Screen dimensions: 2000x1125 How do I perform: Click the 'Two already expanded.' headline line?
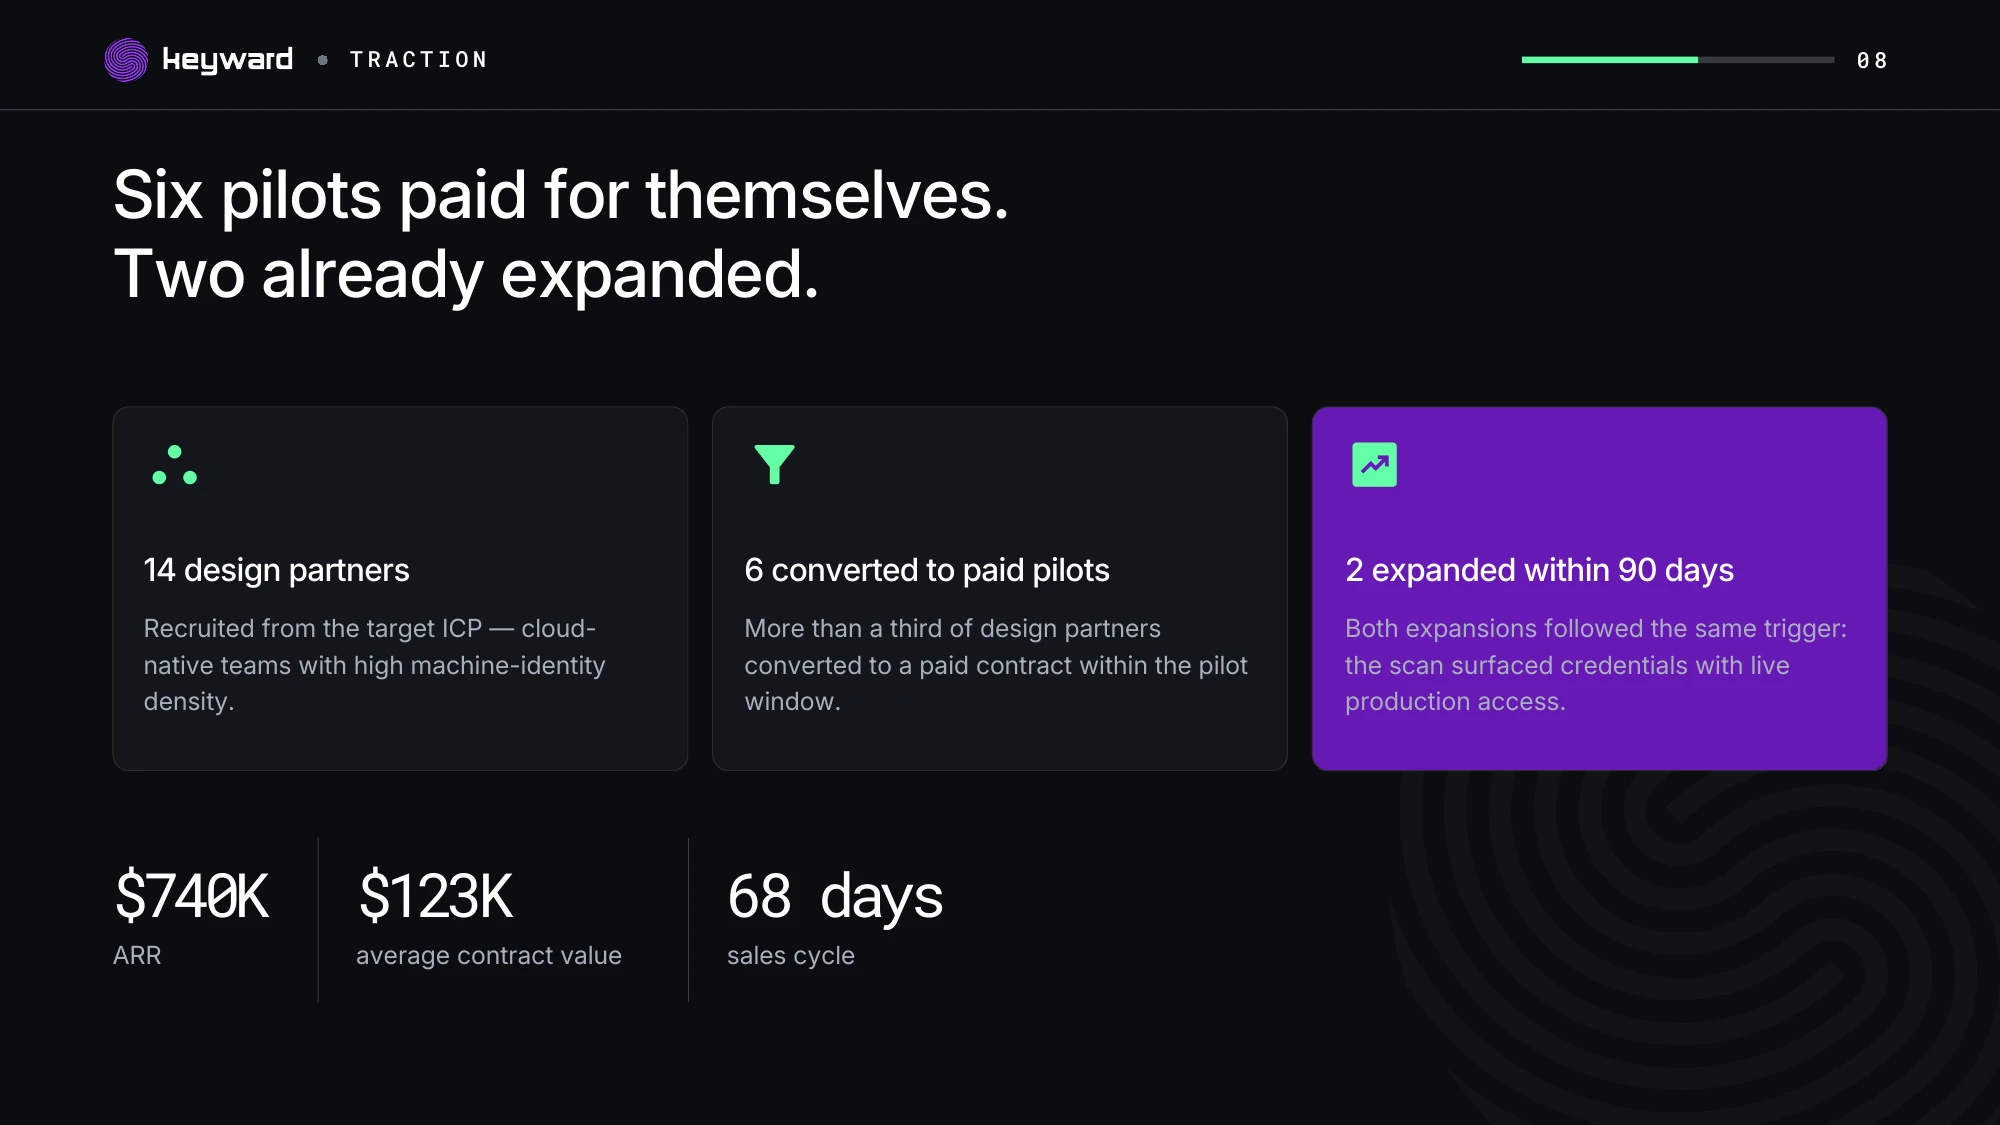point(466,274)
